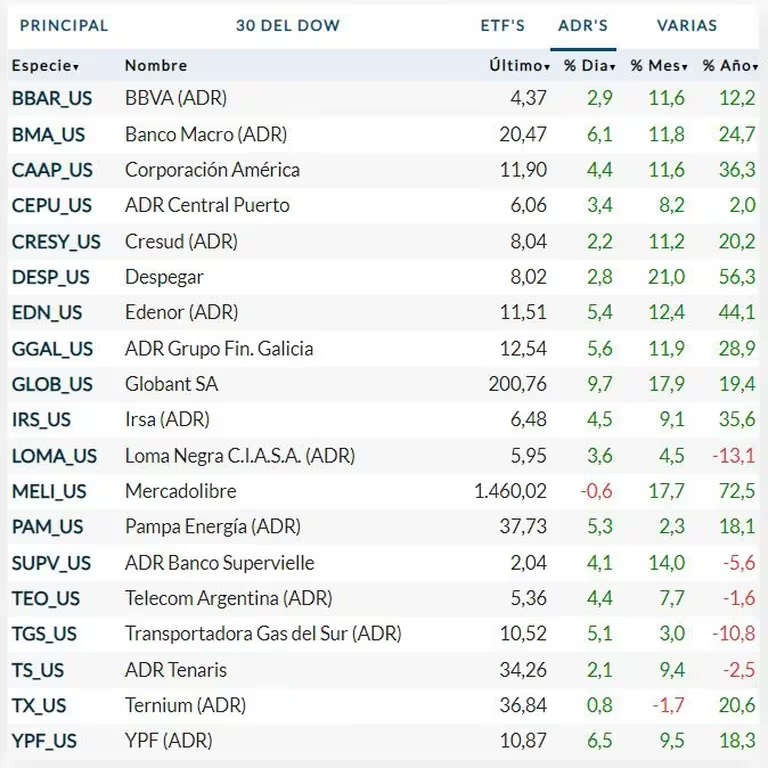
Task: Switch to the PRINCIPAL tab
Action: pyautogui.click(x=64, y=26)
